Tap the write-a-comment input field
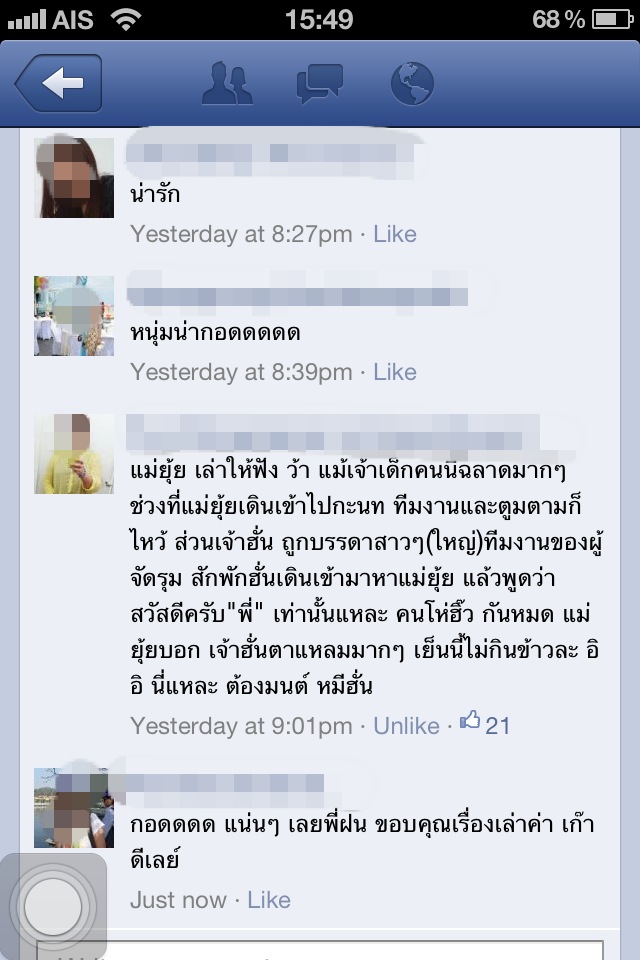Screen dimensions: 640x960 [320, 950]
